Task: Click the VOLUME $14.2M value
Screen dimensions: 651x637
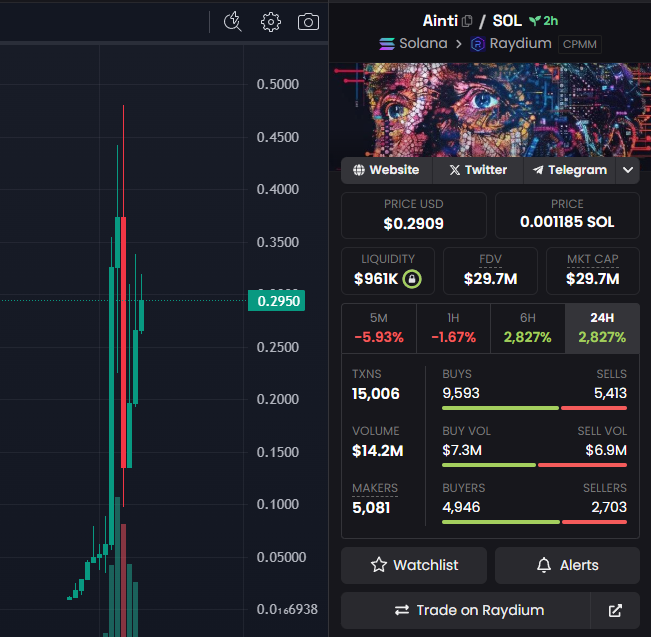Action: 377,451
